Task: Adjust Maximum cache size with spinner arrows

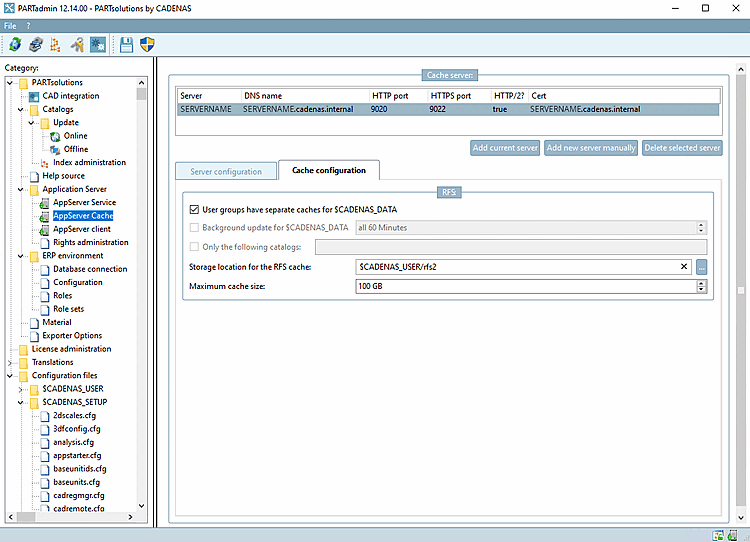Action: coord(701,286)
